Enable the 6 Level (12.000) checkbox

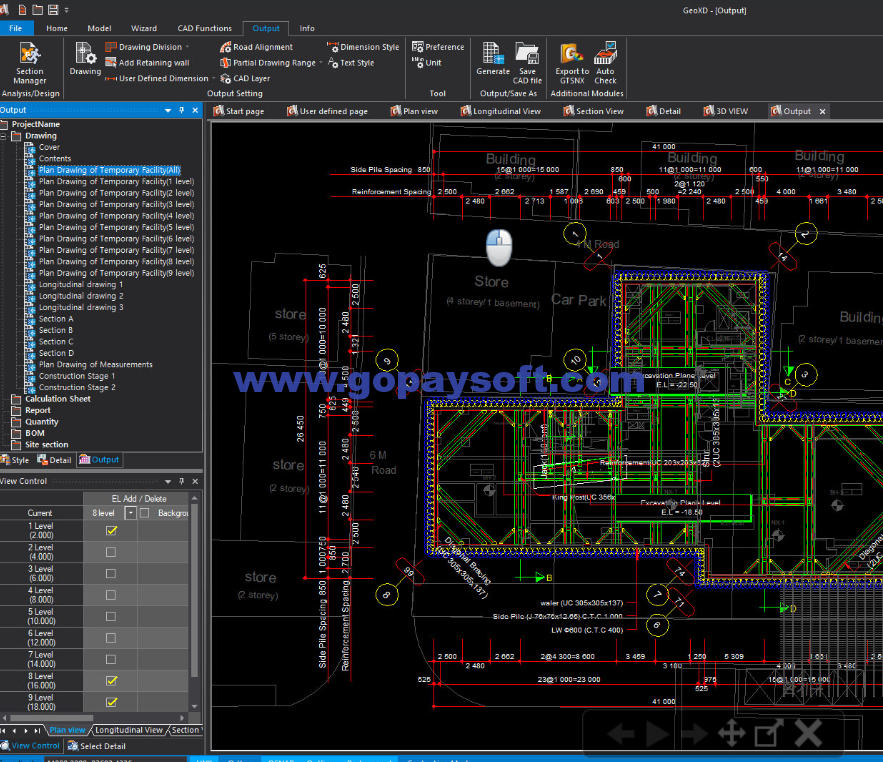click(x=111, y=638)
